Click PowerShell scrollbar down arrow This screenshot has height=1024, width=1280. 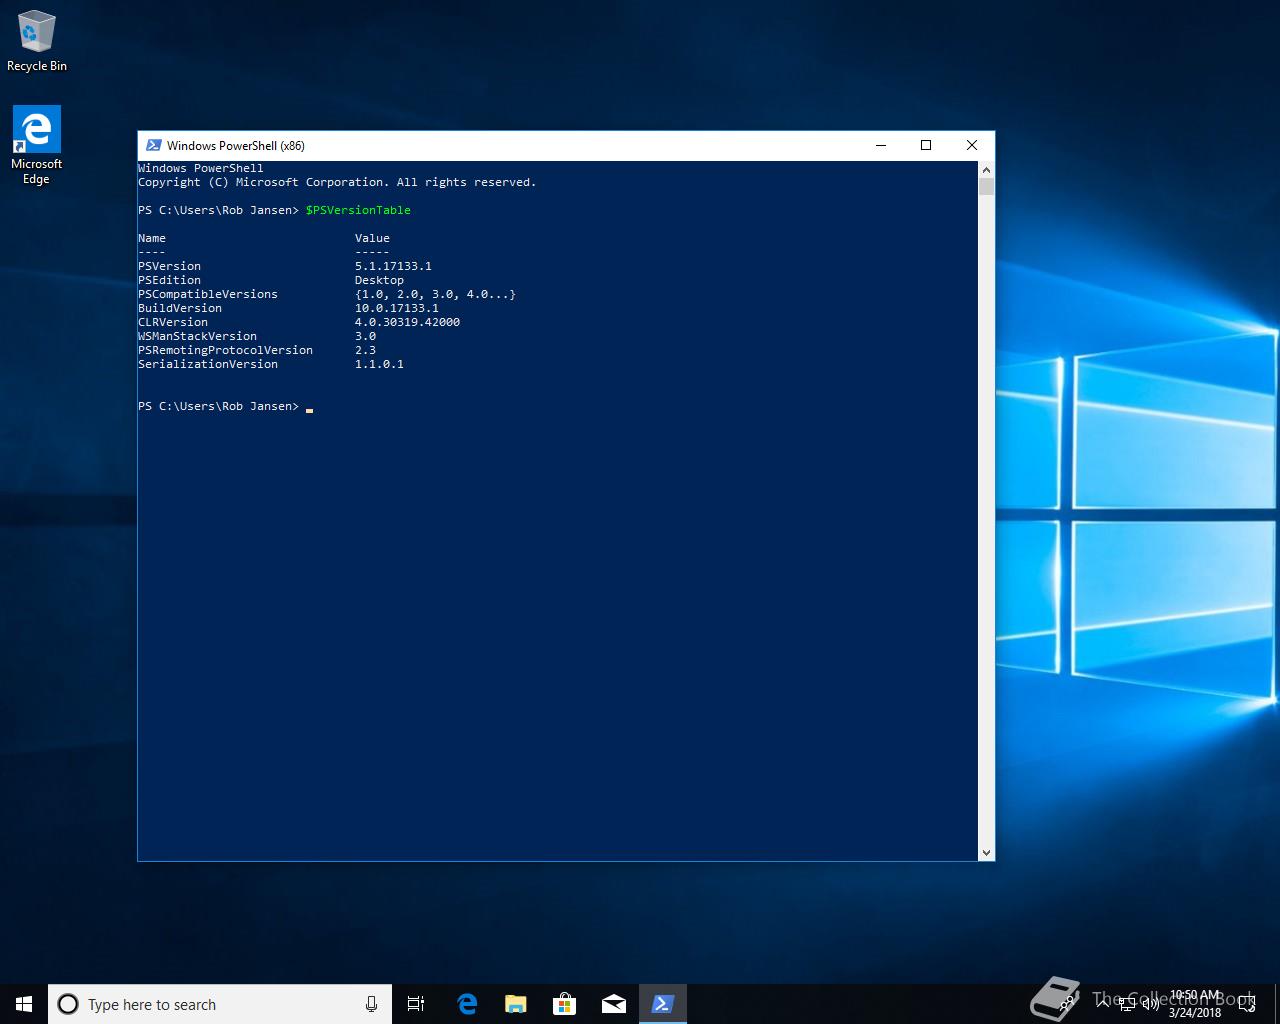(986, 852)
